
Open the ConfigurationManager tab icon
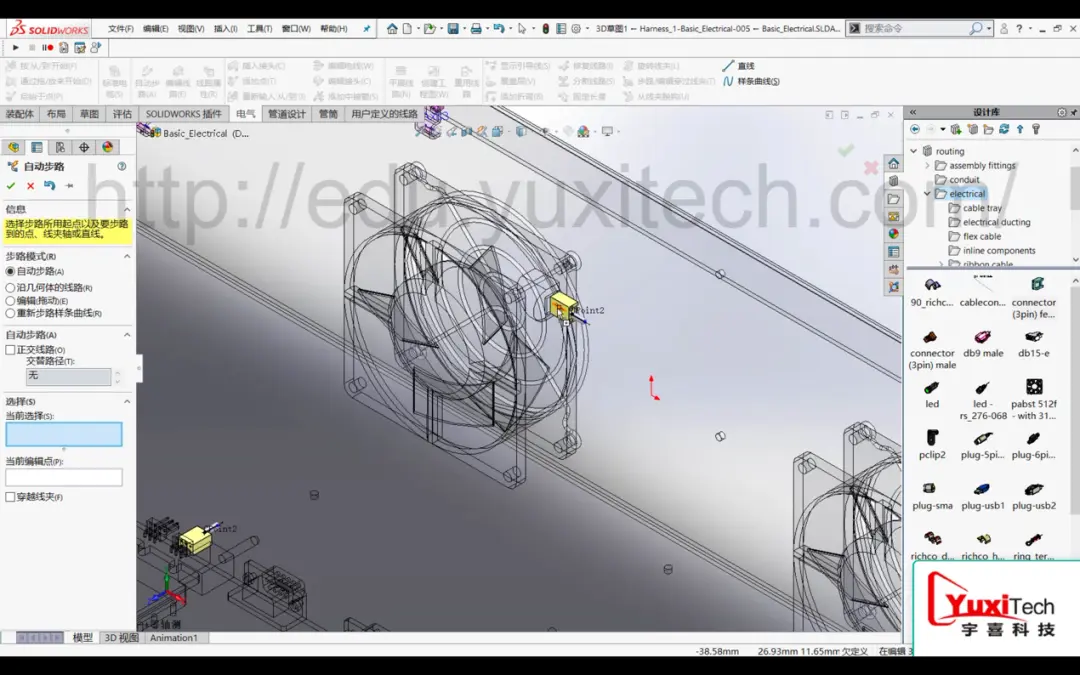tap(60, 147)
